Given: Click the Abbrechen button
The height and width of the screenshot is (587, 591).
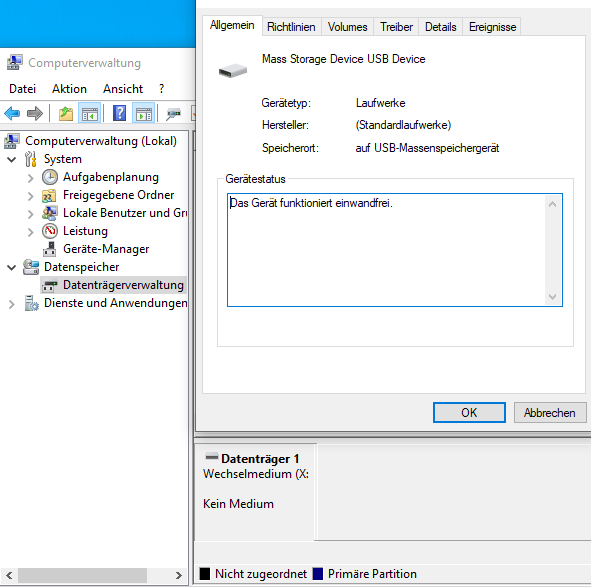Looking at the screenshot, I should coord(550,412).
